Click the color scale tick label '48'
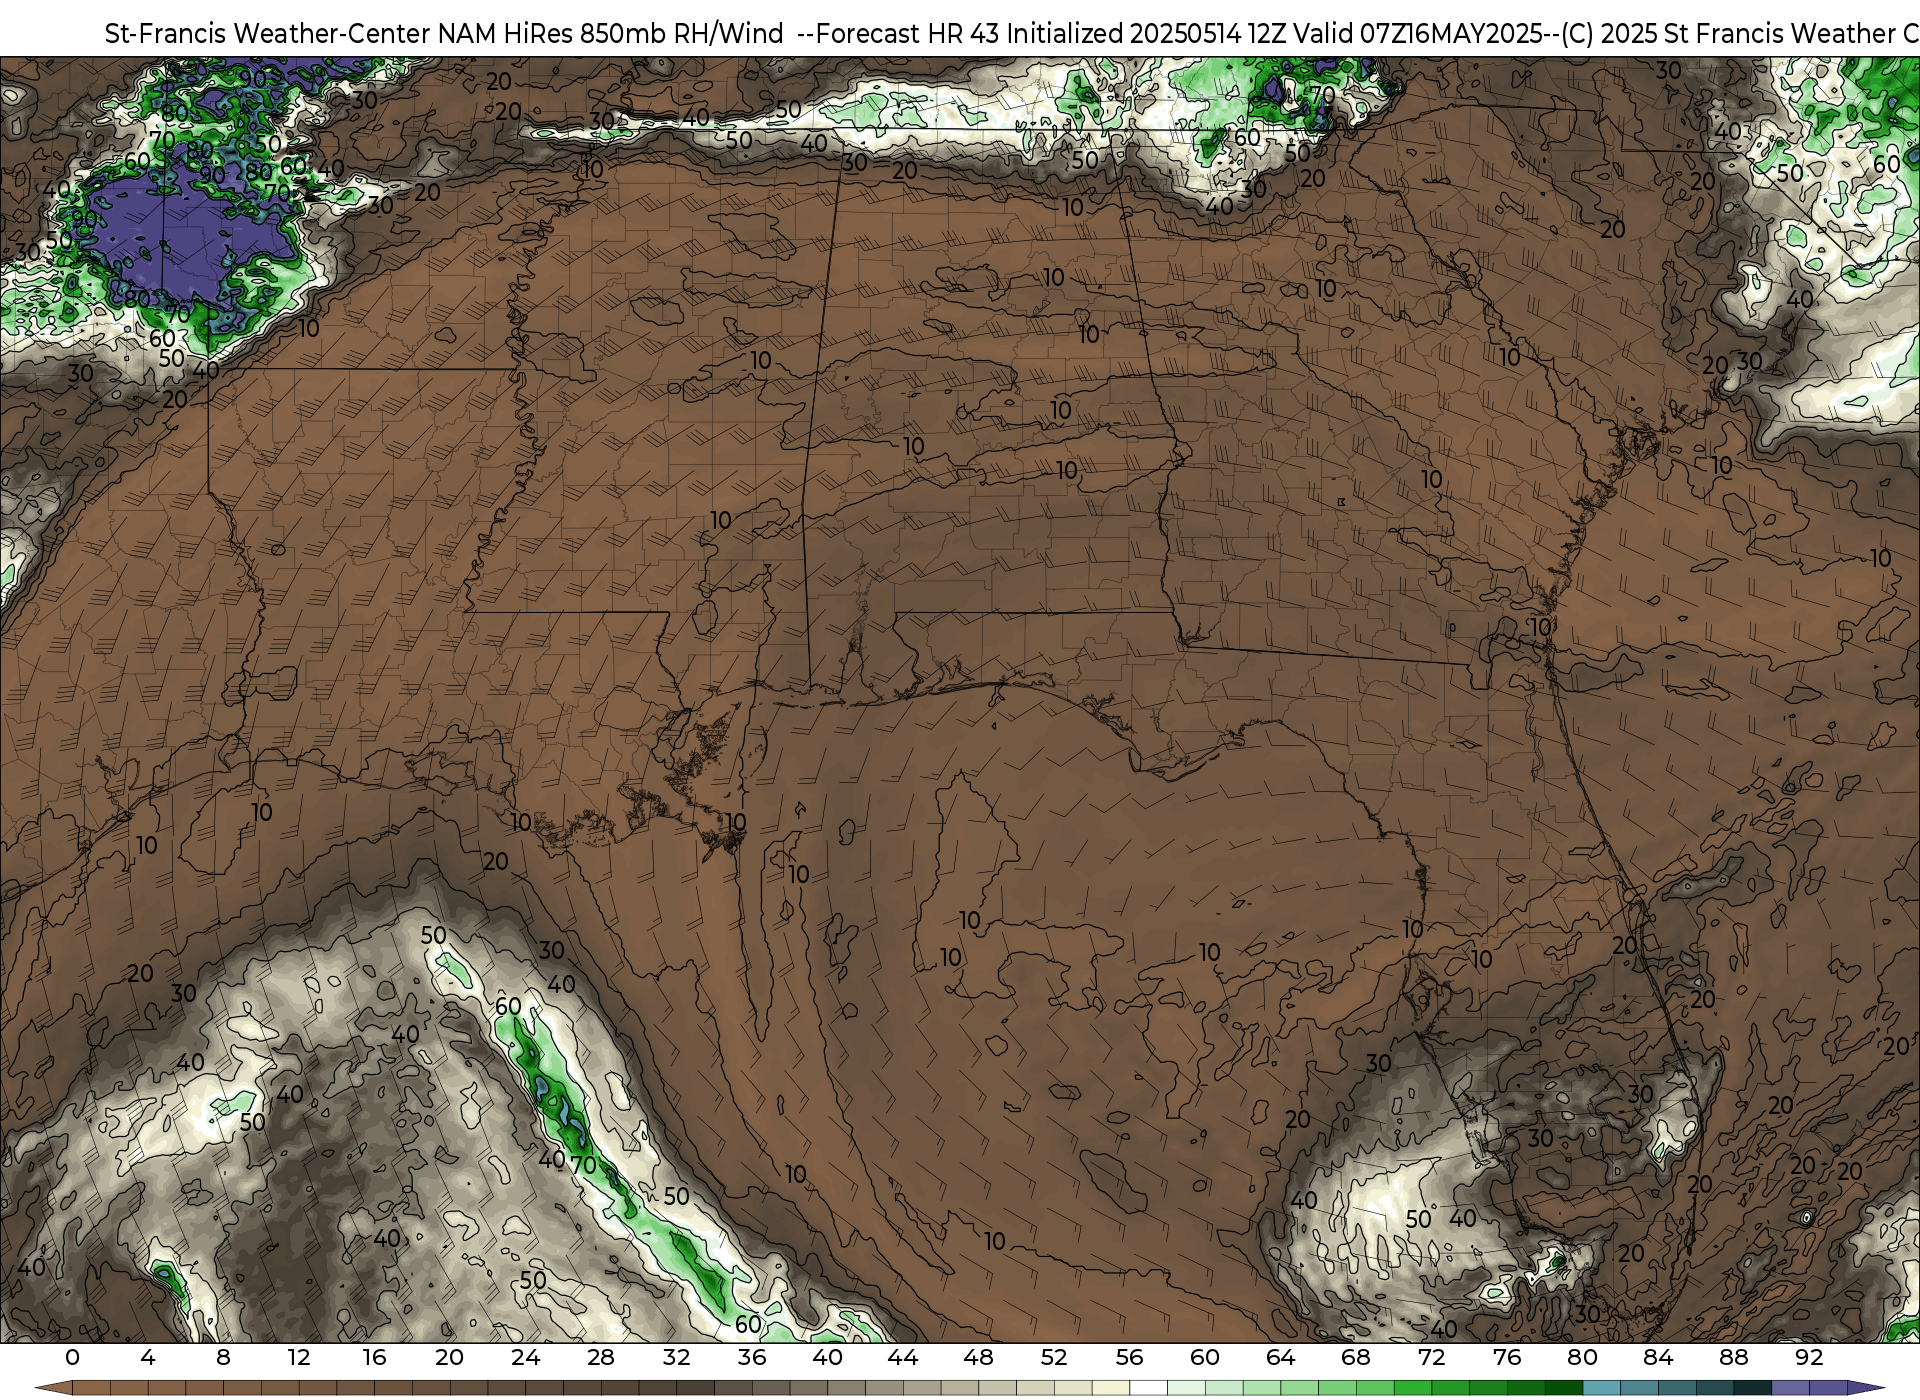1920x1400 pixels. [x=978, y=1357]
